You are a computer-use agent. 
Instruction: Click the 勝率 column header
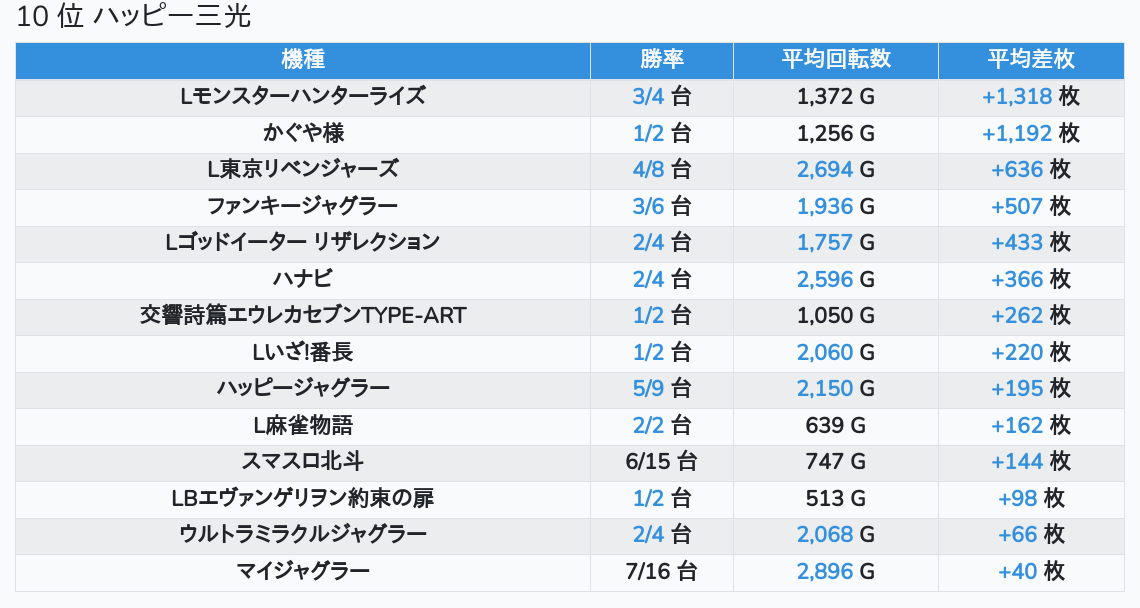click(661, 60)
